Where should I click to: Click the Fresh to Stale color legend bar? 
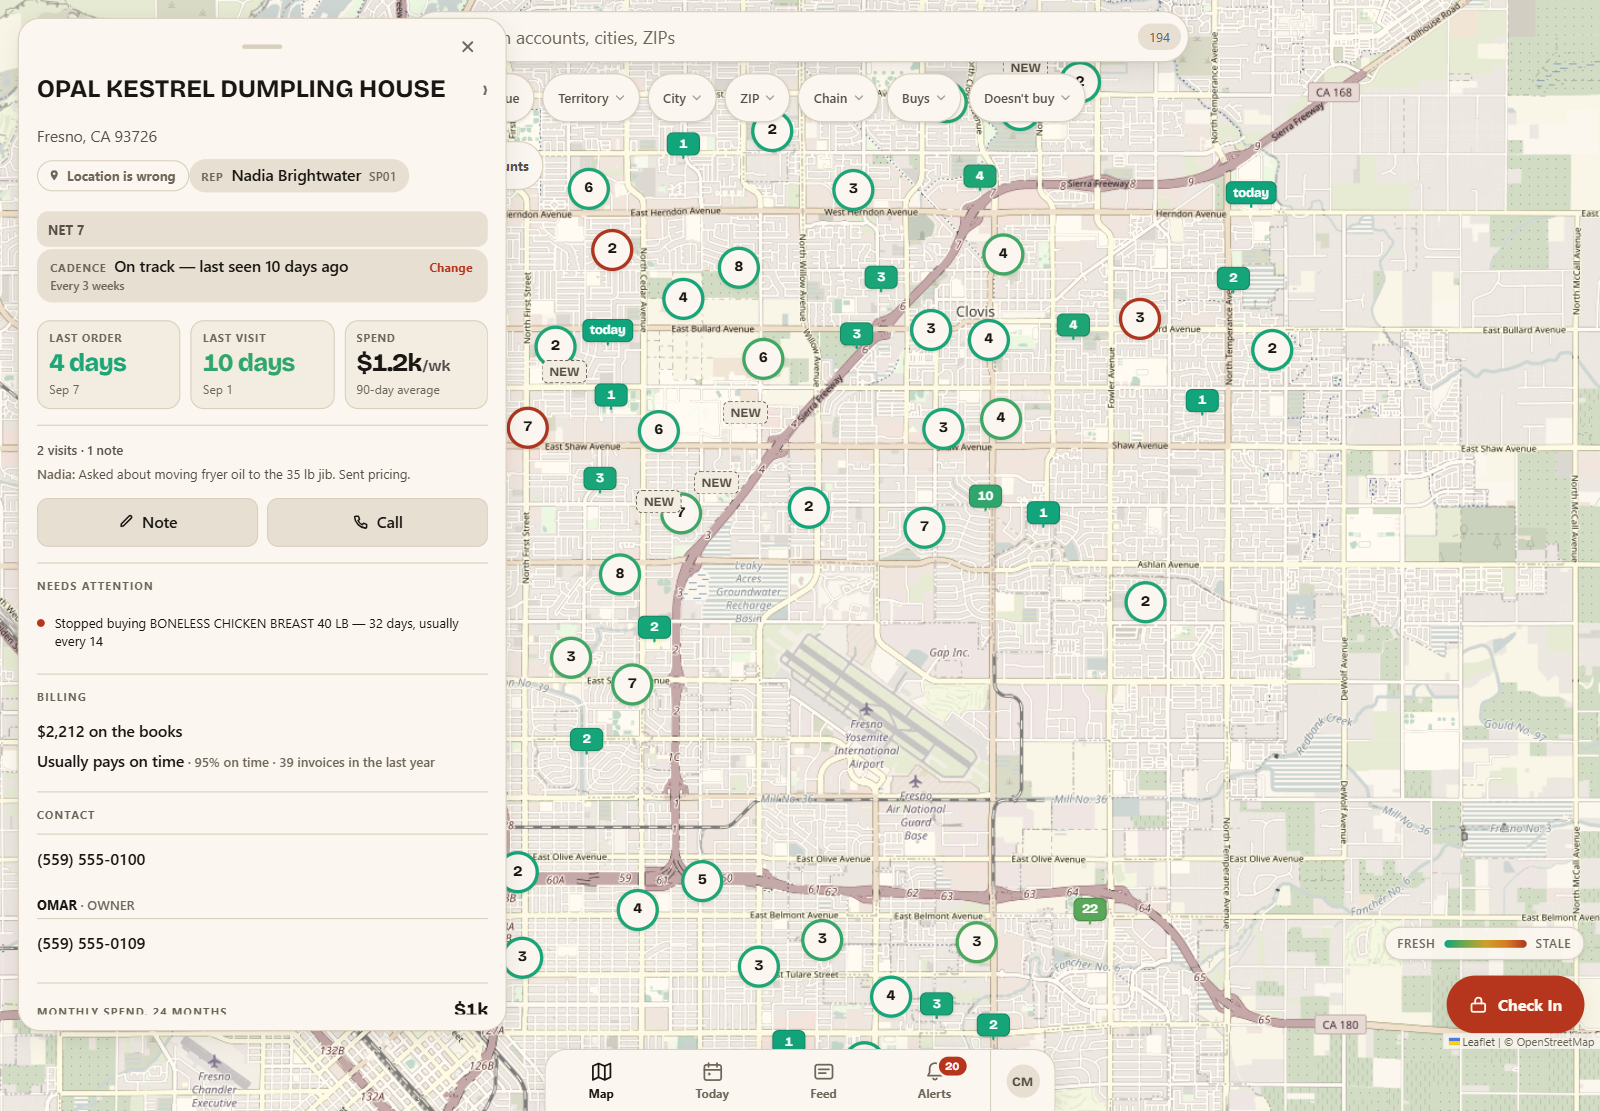click(x=1485, y=944)
